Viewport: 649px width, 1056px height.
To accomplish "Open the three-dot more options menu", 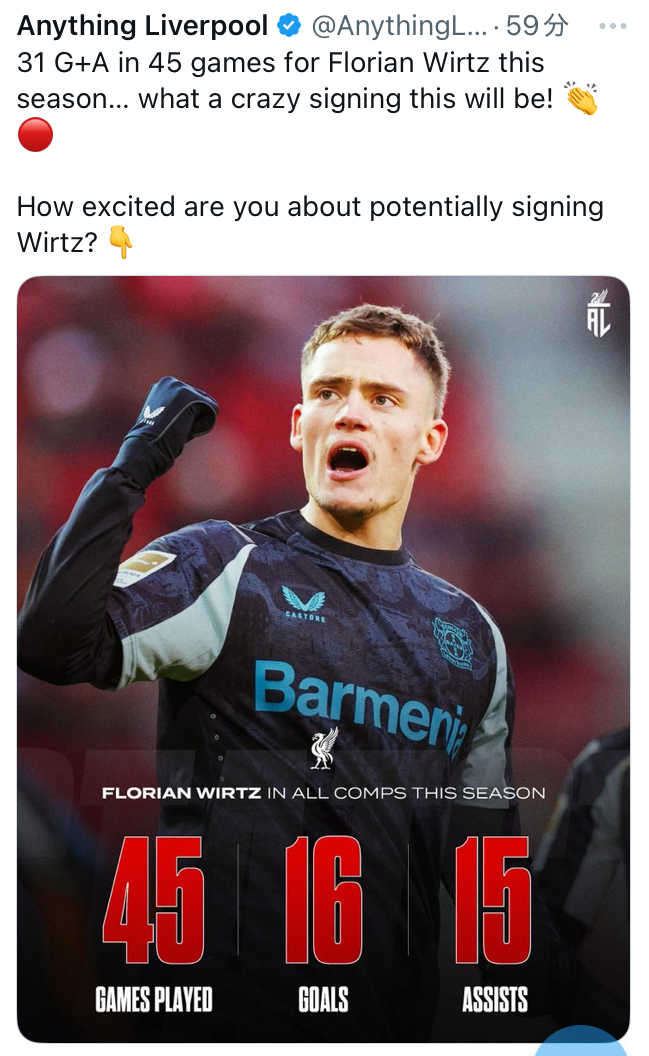I will coord(612,26).
